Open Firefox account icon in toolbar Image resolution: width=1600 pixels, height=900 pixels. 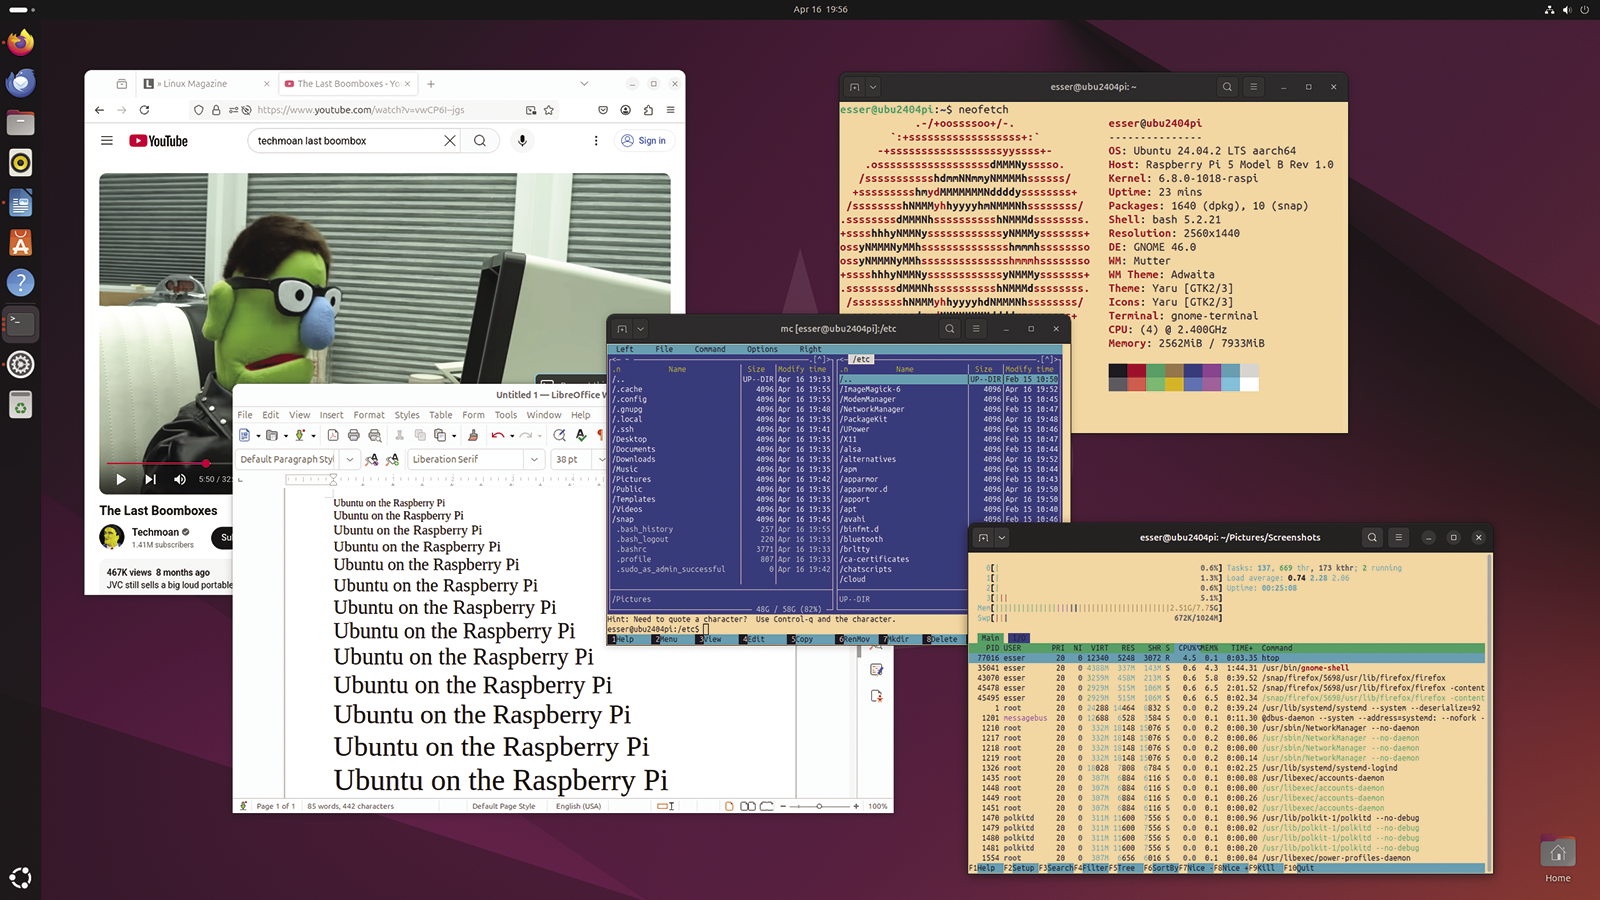[625, 110]
